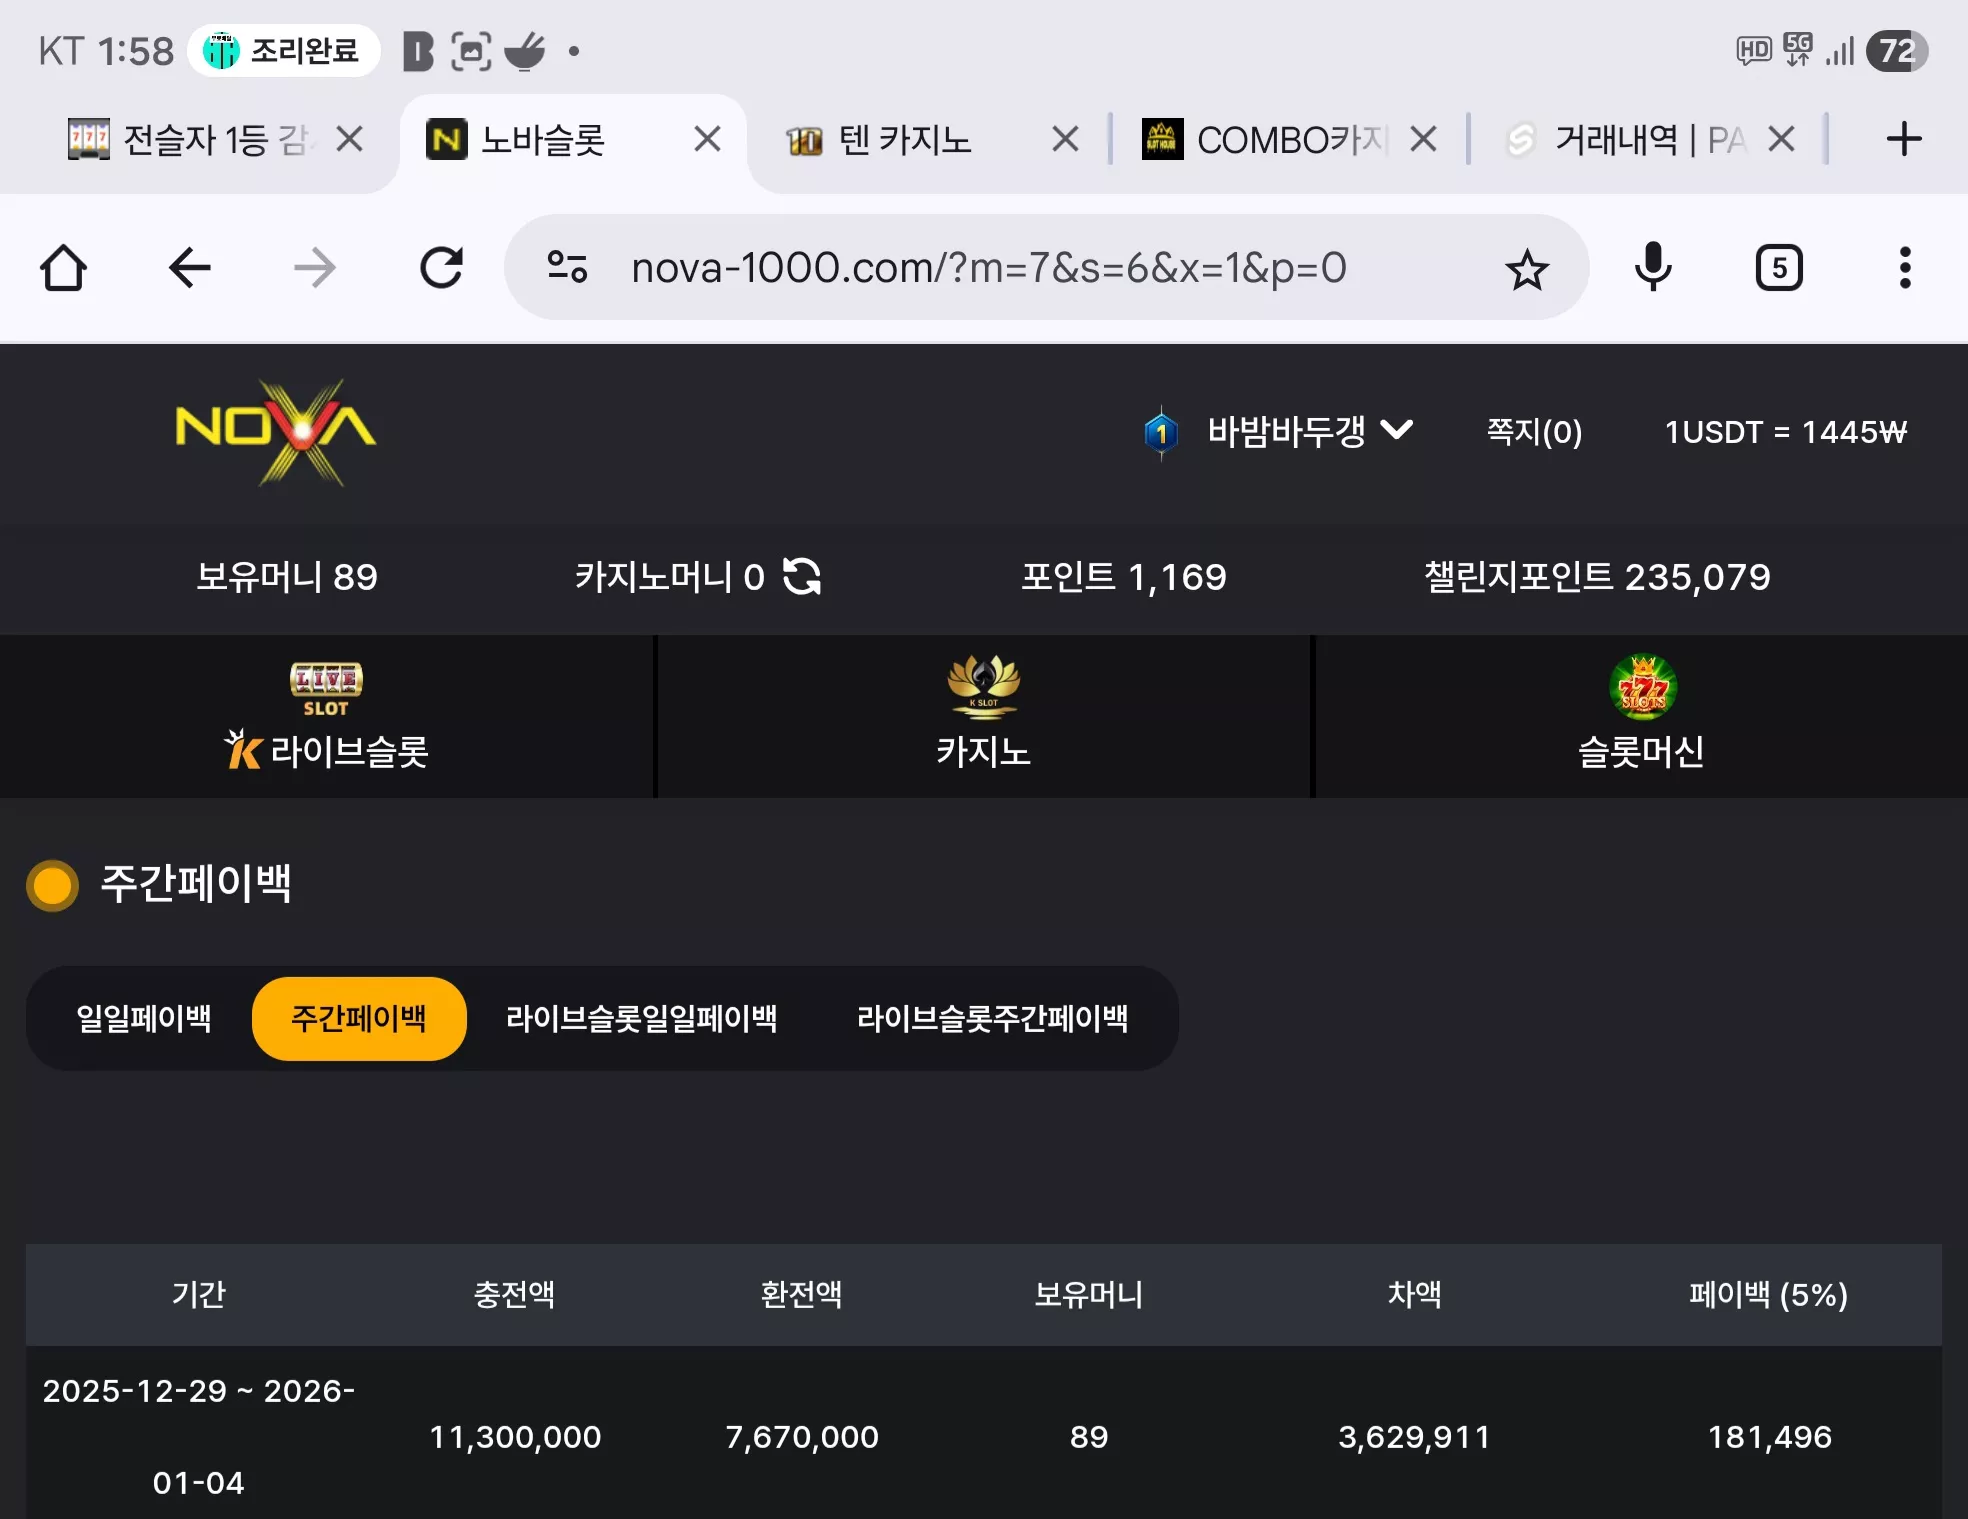Viewport: 1968px width, 1519px height.
Task: Select 라이브슬롯주간페이백 filter option
Action: click(x=993, y=1018)
